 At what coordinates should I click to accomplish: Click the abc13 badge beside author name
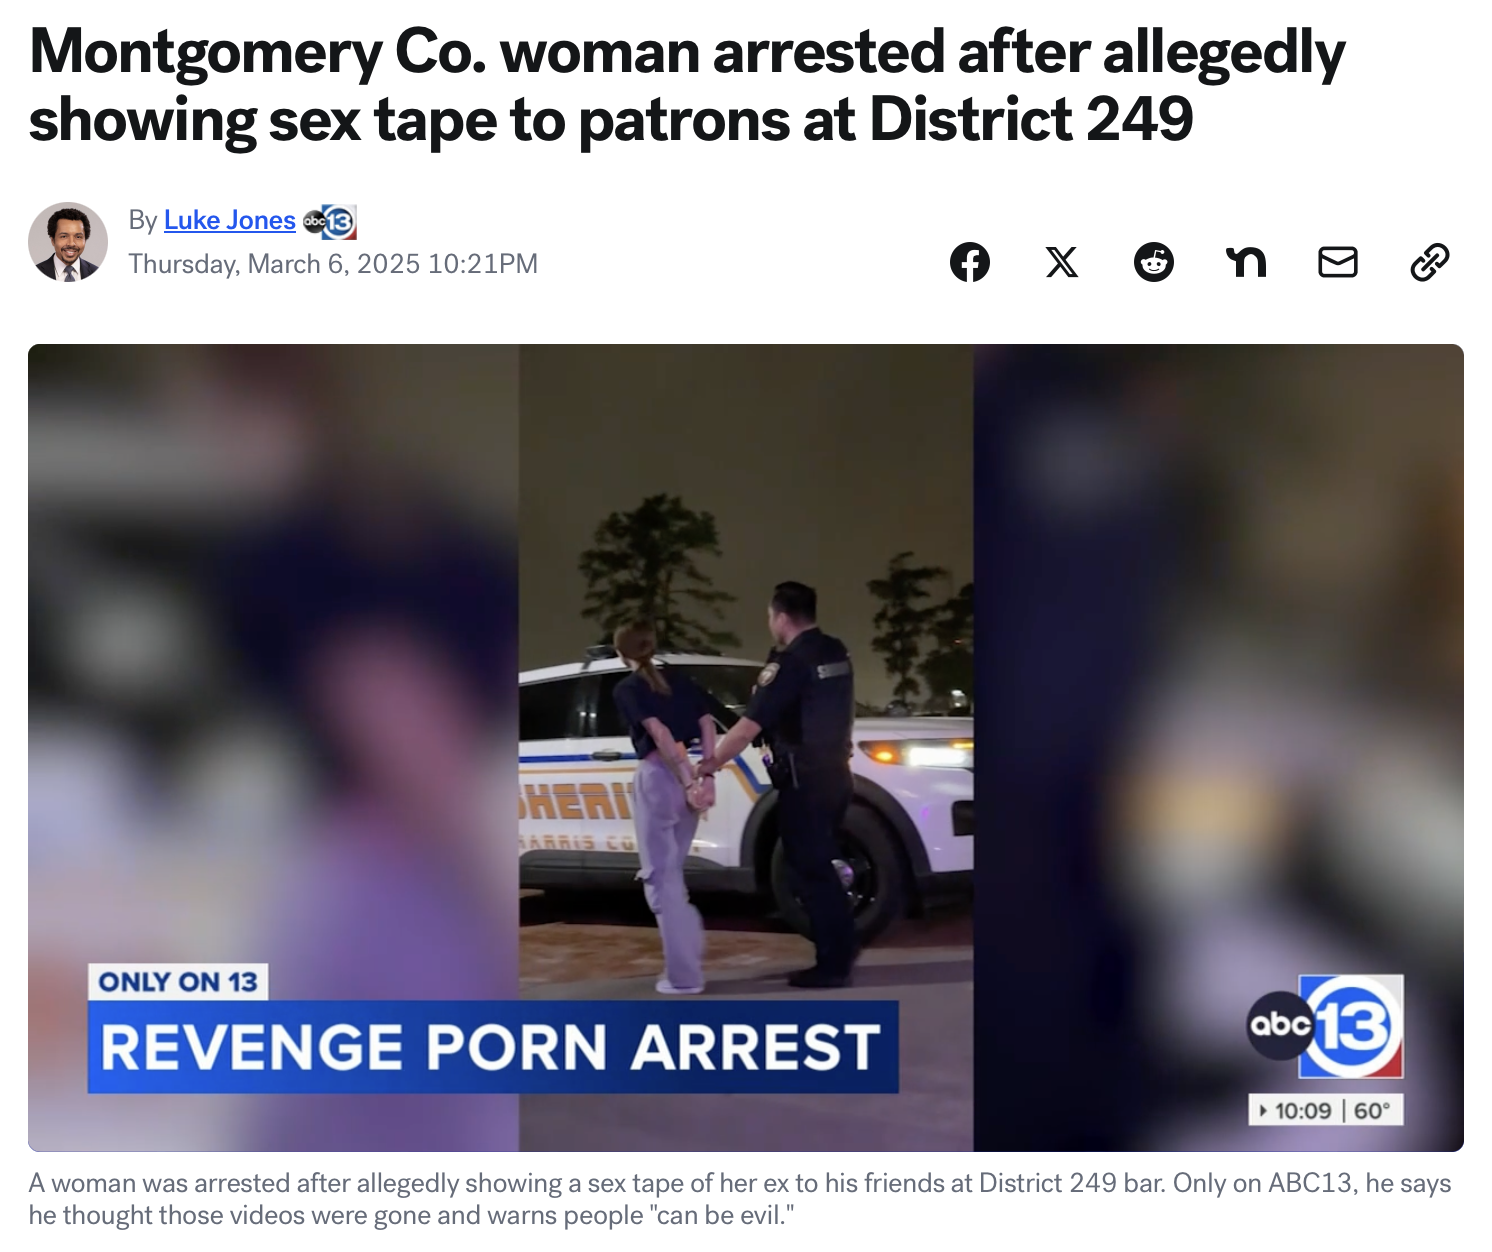pos(330,221)
